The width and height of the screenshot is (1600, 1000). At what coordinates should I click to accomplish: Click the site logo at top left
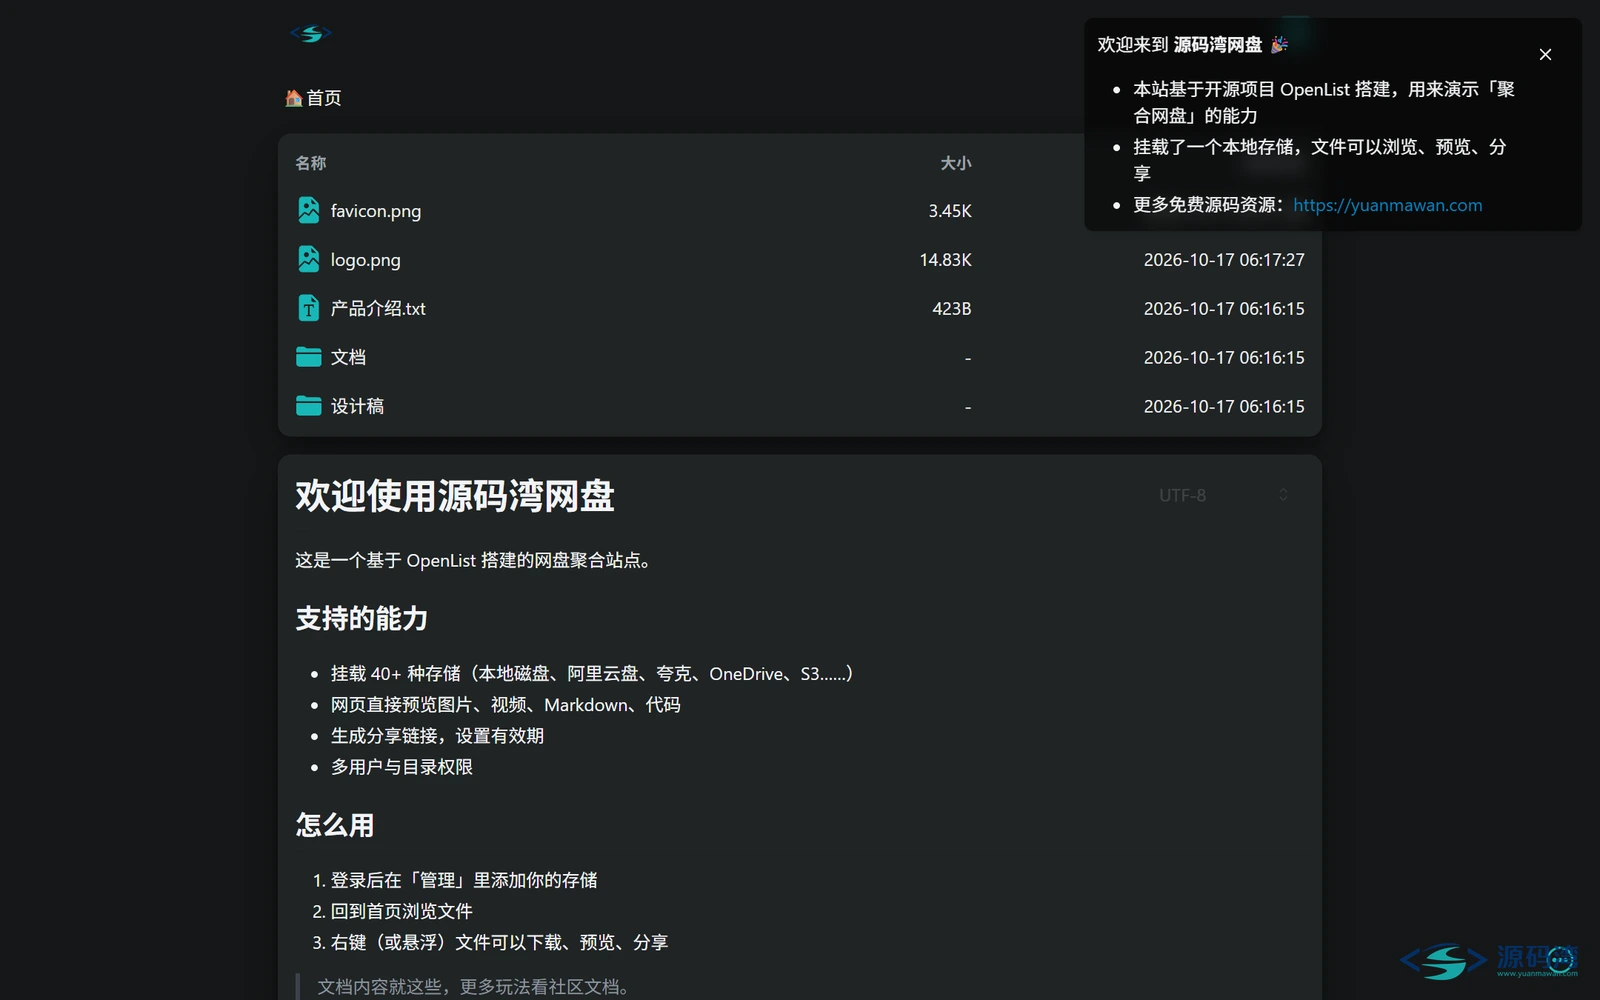[x=311, y=34]
